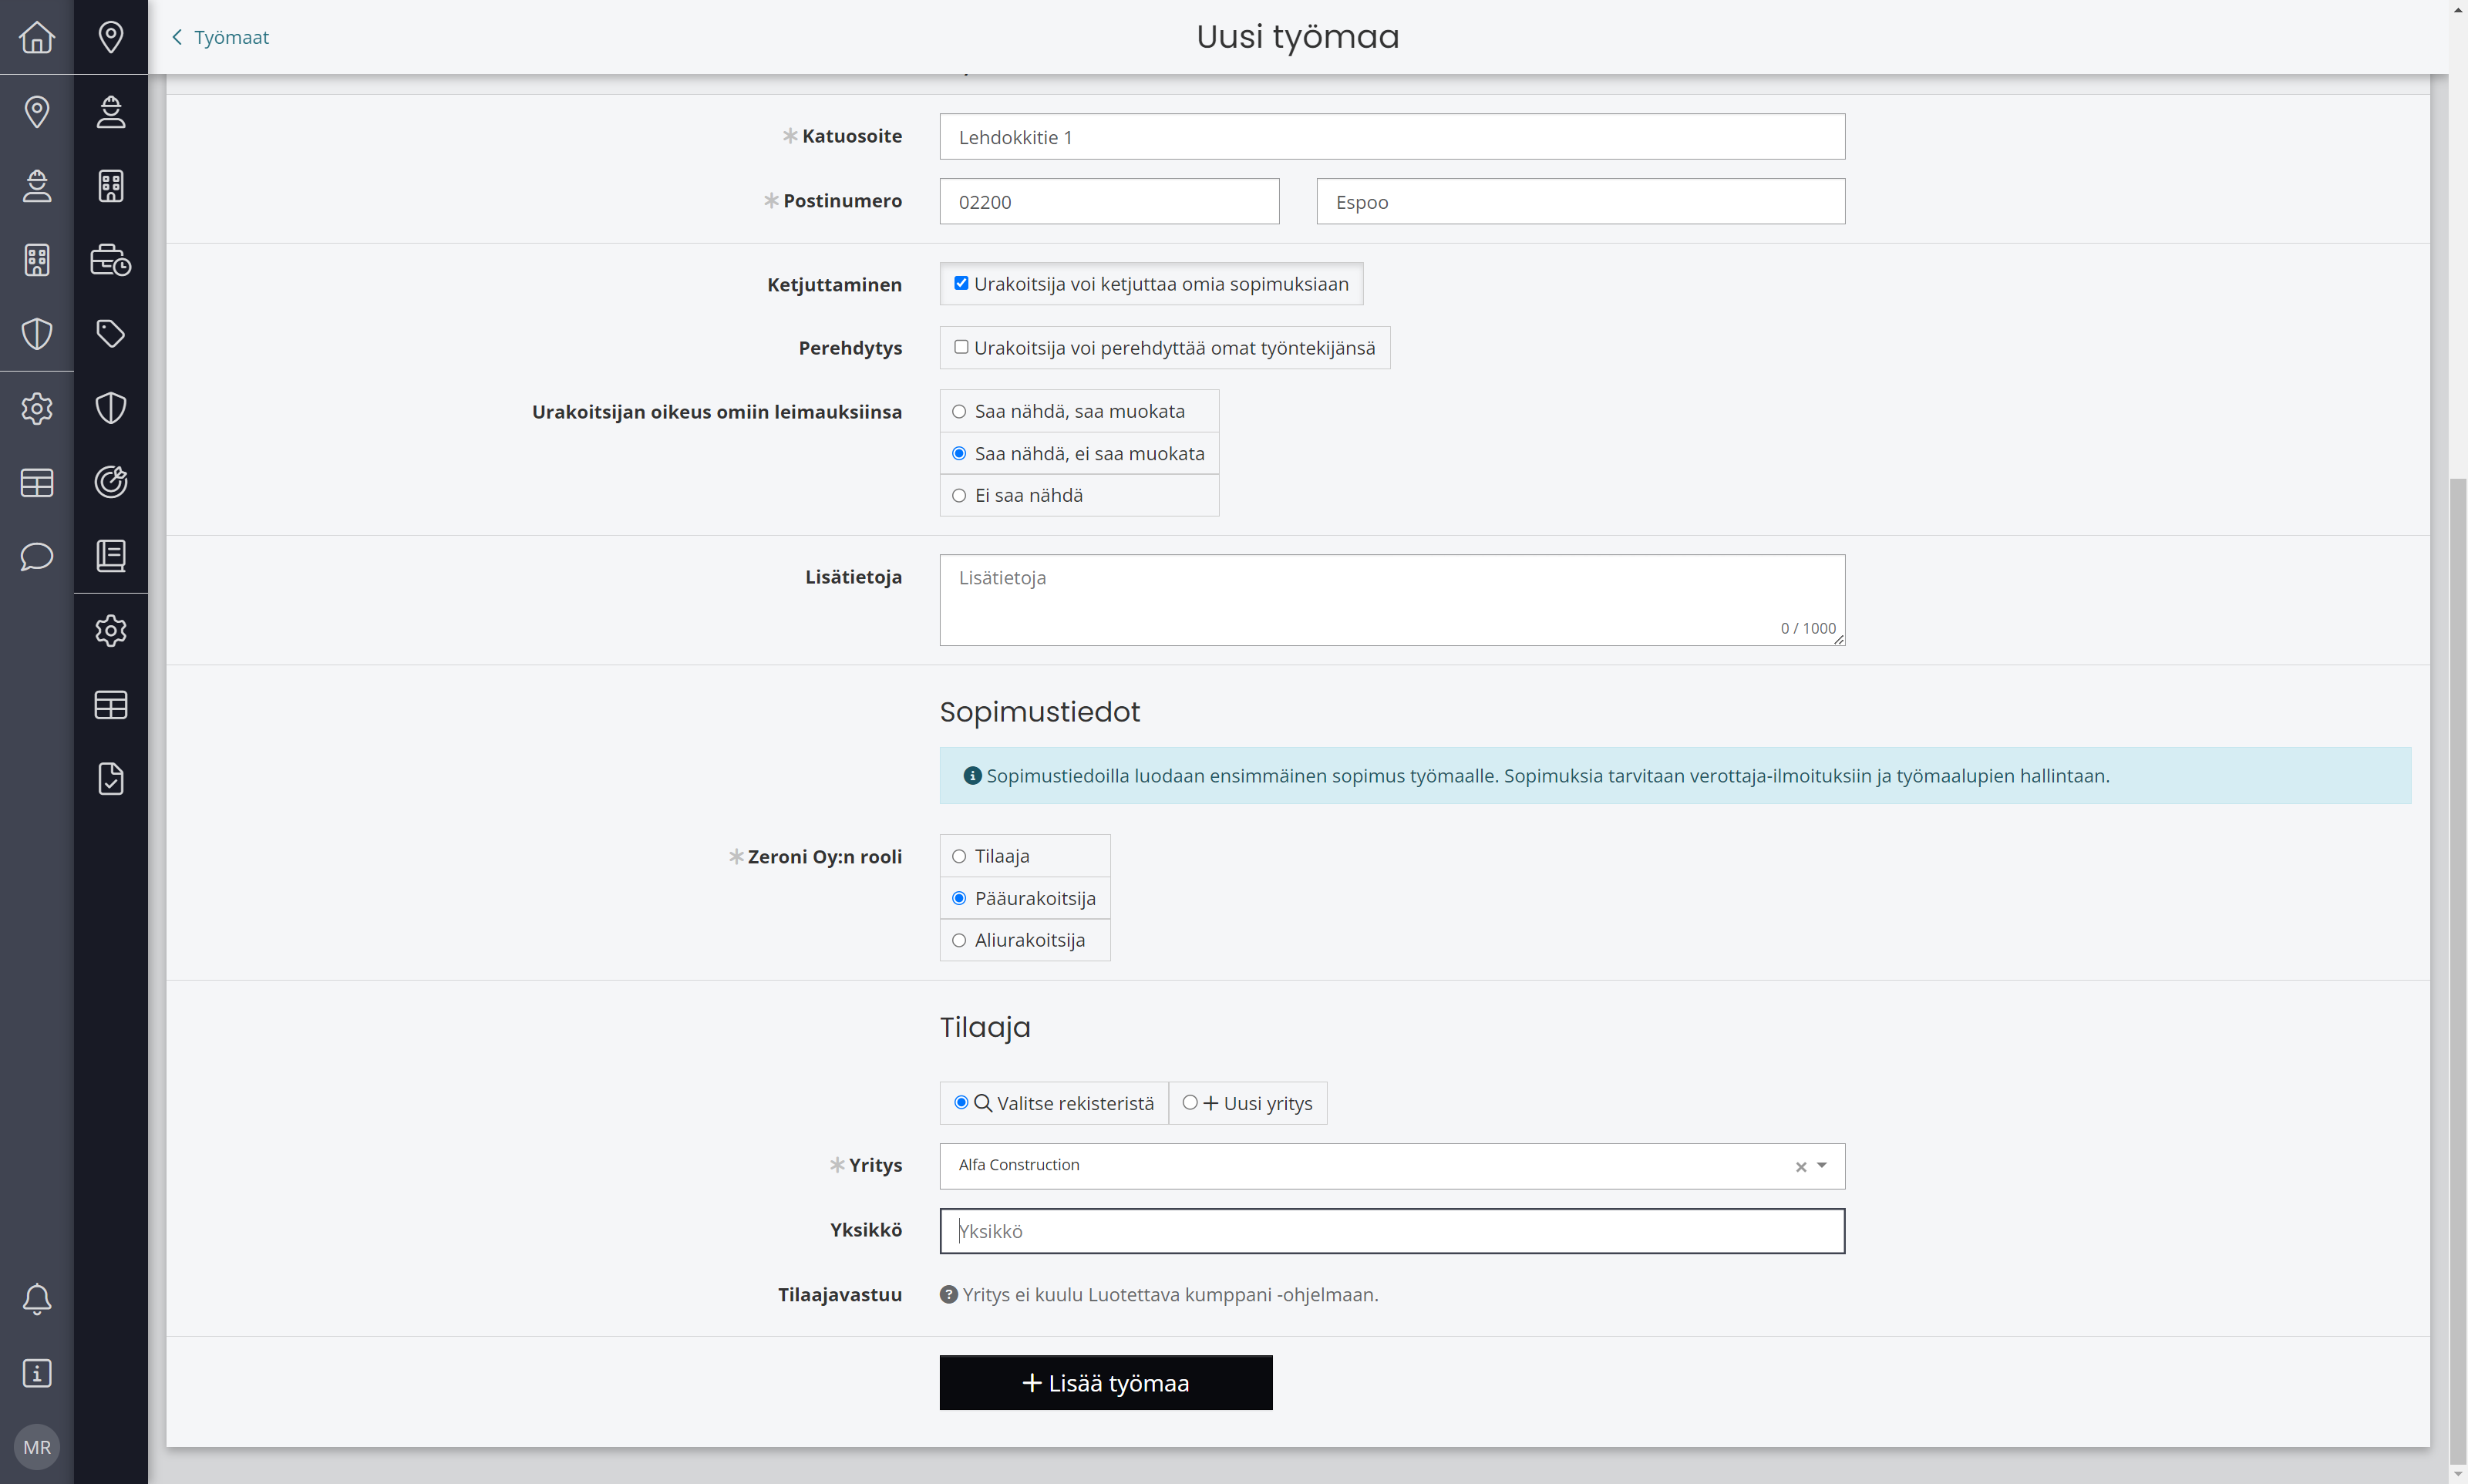Click the chat bubble icon in primary sidebar
The image size is (2468, 1484).
[x=37, y=556]
